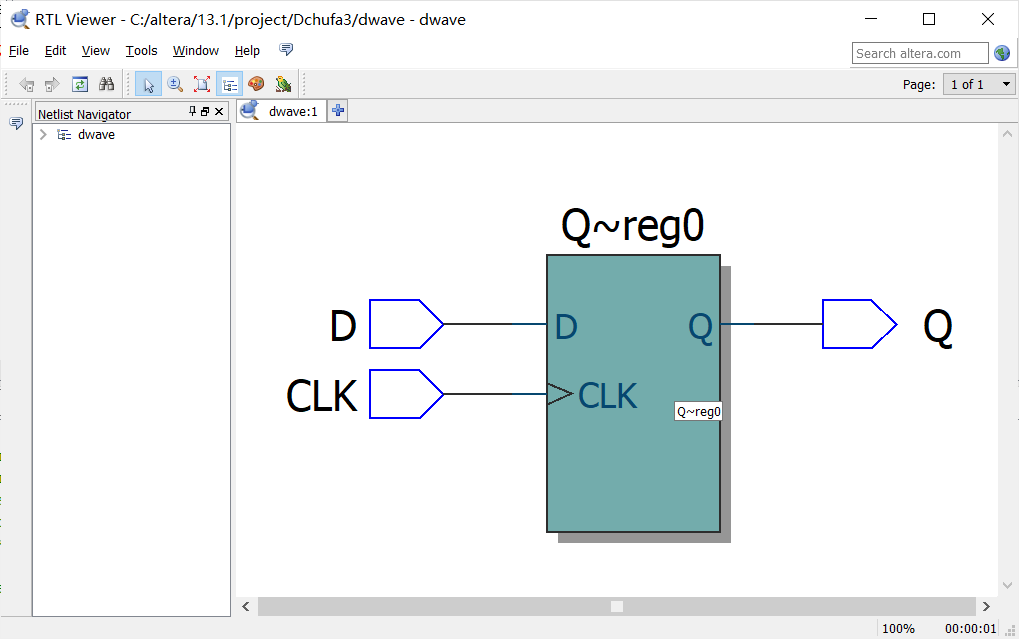This screenshot has height=639, width=1019.
Task: Click the plus button to open new page
Action: click(x=337, y=110)
